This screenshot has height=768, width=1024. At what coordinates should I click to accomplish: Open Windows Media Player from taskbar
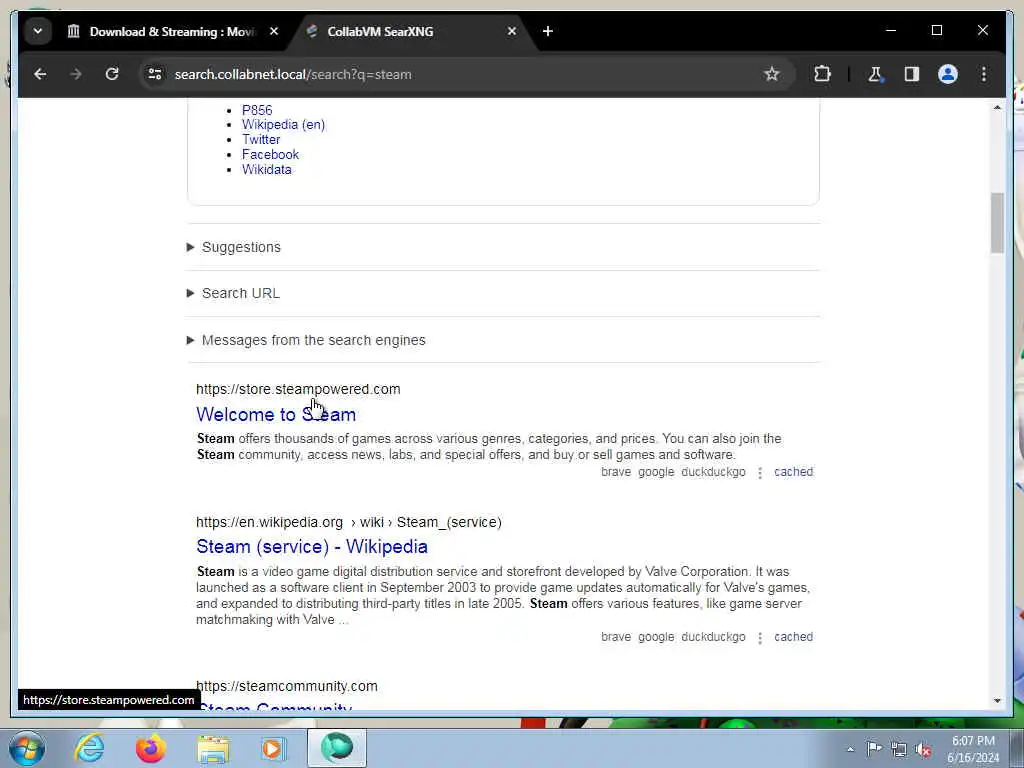[x=273, y=748]
